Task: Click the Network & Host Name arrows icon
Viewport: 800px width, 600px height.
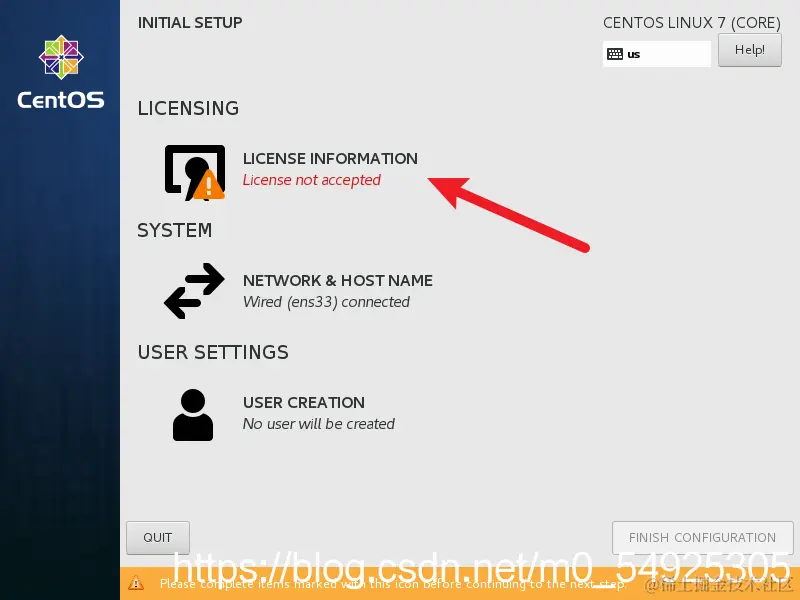Action: coord(194,291)
